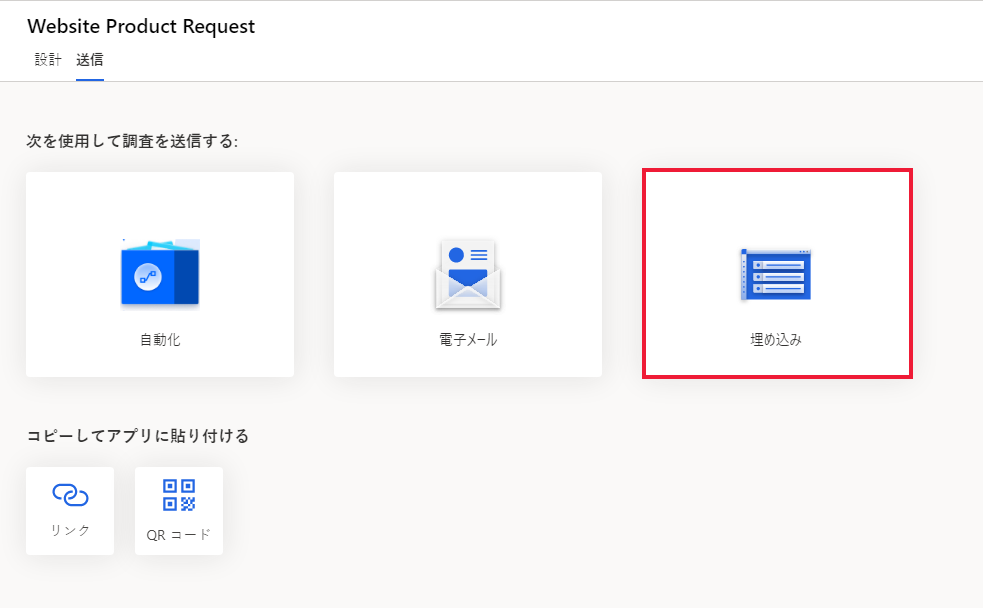
Task: Click the QR コード copy option
Action: (x=178, y=510)
